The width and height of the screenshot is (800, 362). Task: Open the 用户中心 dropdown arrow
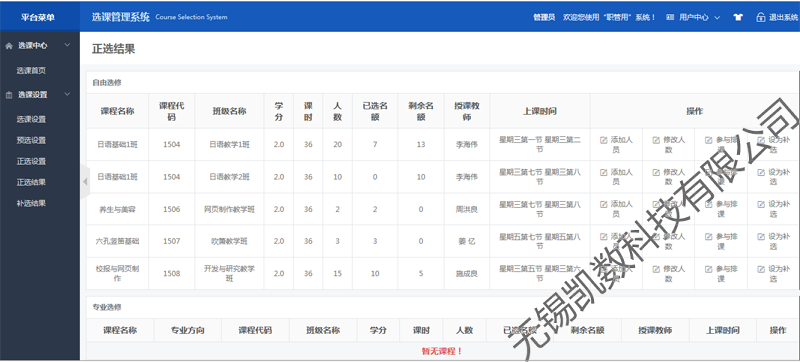pos(717,17)
